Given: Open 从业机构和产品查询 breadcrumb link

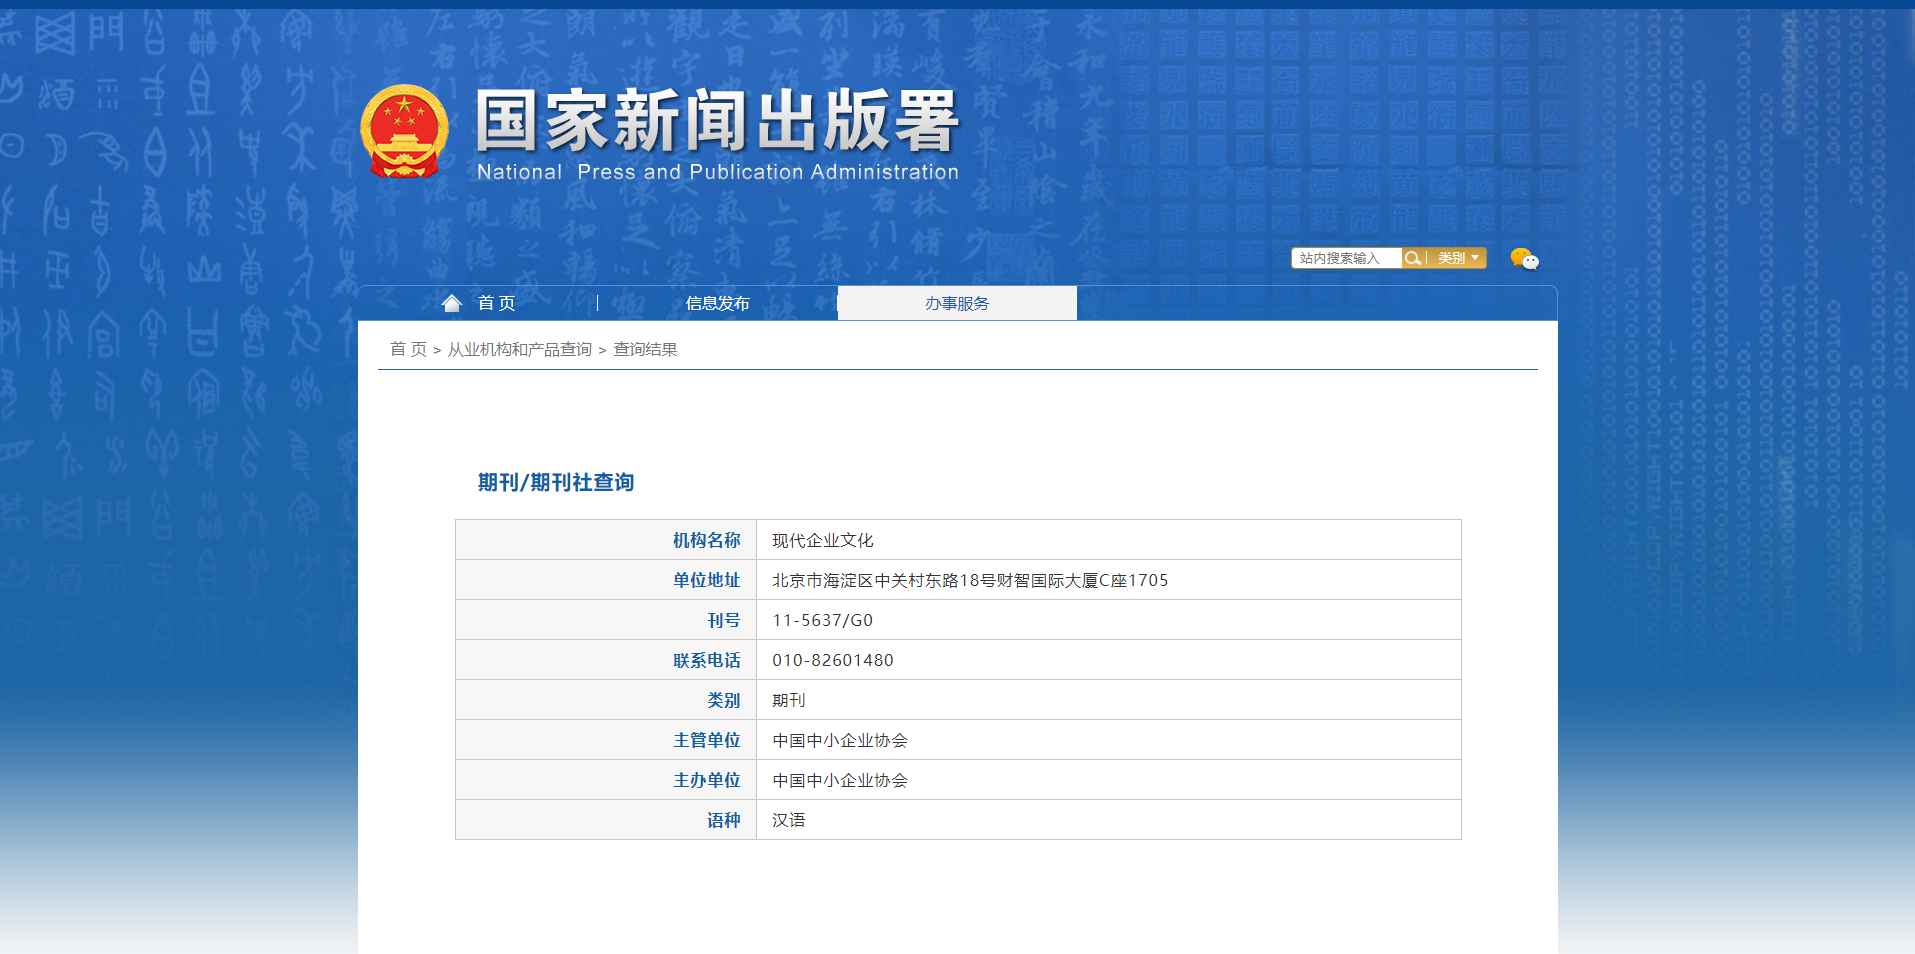Looking at the screenshot, I should click(x=520, y=349).
